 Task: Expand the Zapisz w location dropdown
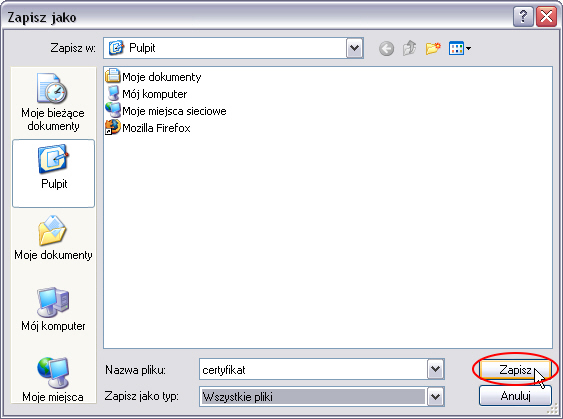(354, 48)
